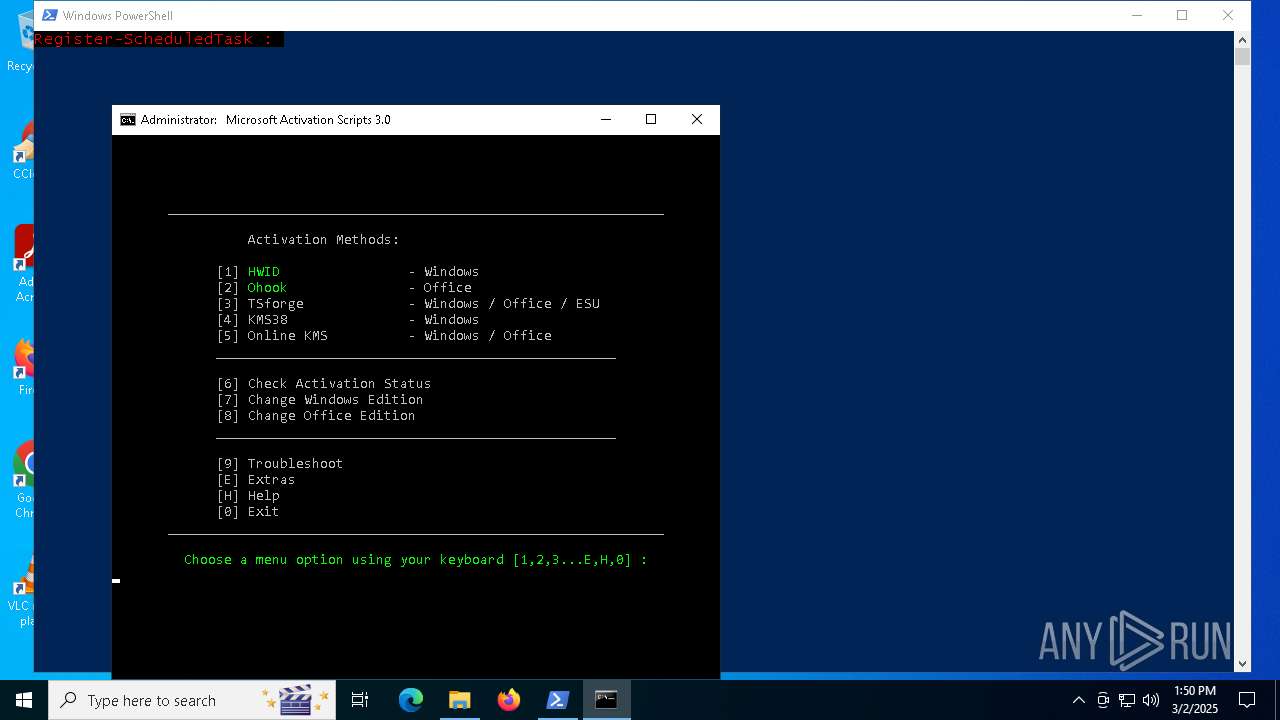The height and width of the screenshot is (720, 1280).
Task: Click the Change Office Edition line
Action: tap(316, 416)
